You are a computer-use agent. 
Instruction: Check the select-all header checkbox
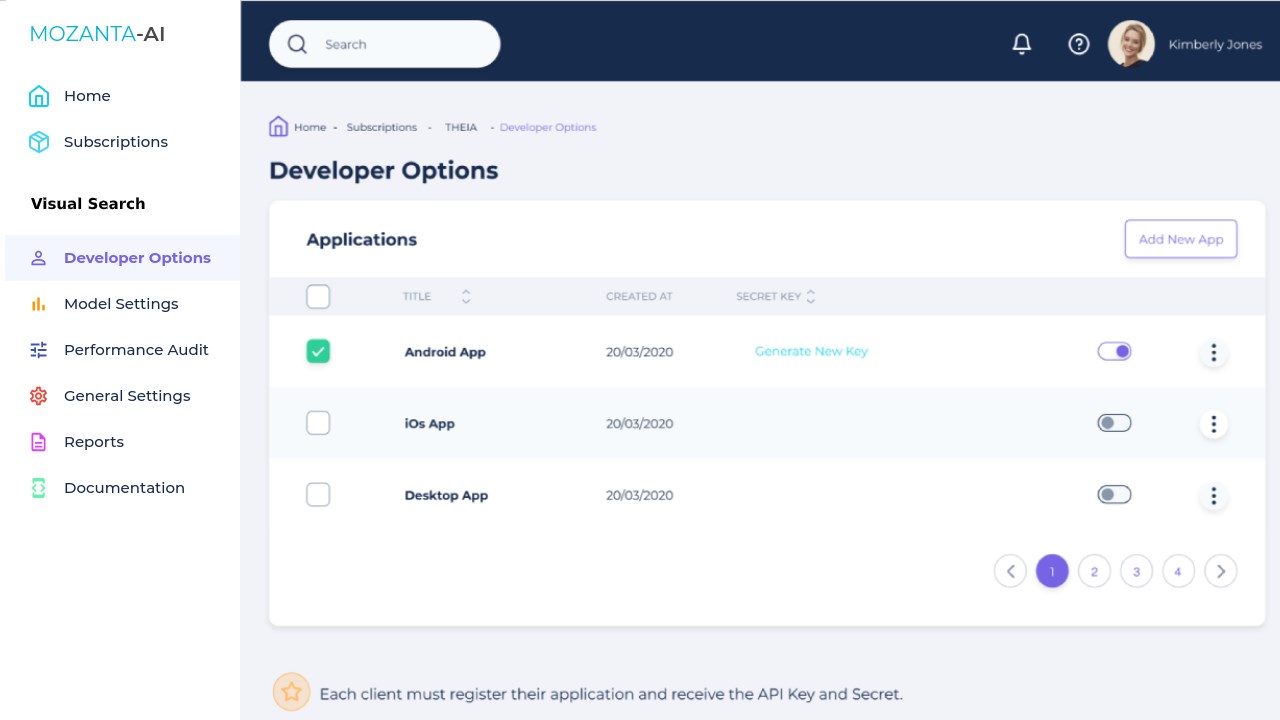click(318, 297)
